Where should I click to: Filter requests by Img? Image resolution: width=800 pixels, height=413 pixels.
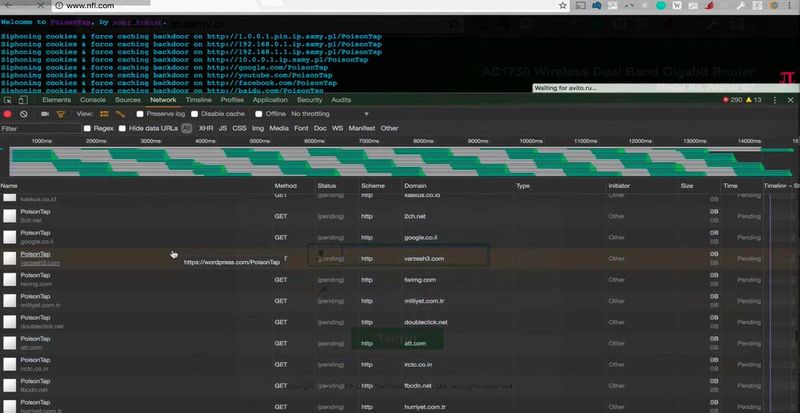pos(258,128)
